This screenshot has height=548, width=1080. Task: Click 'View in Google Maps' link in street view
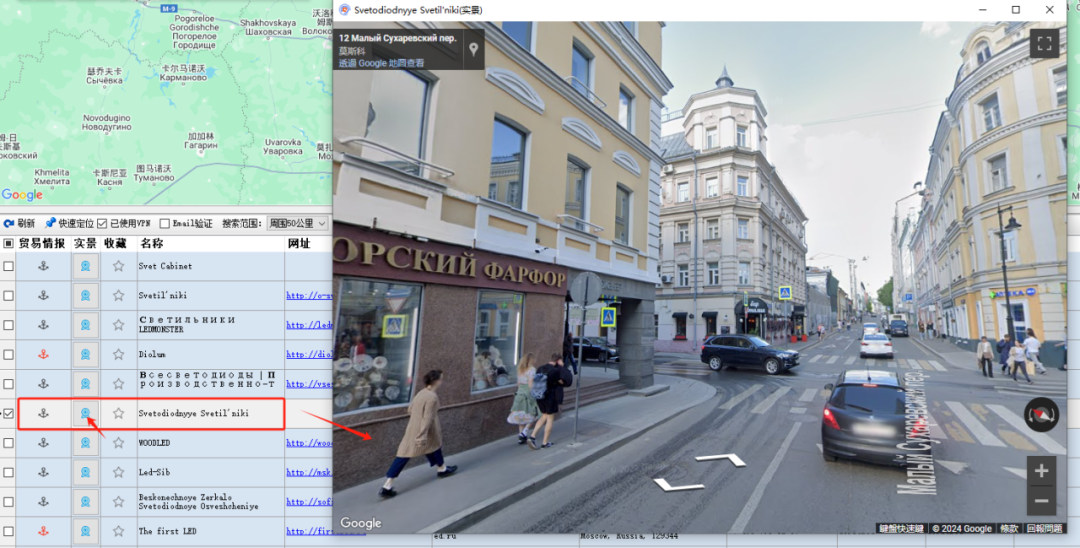381,63
